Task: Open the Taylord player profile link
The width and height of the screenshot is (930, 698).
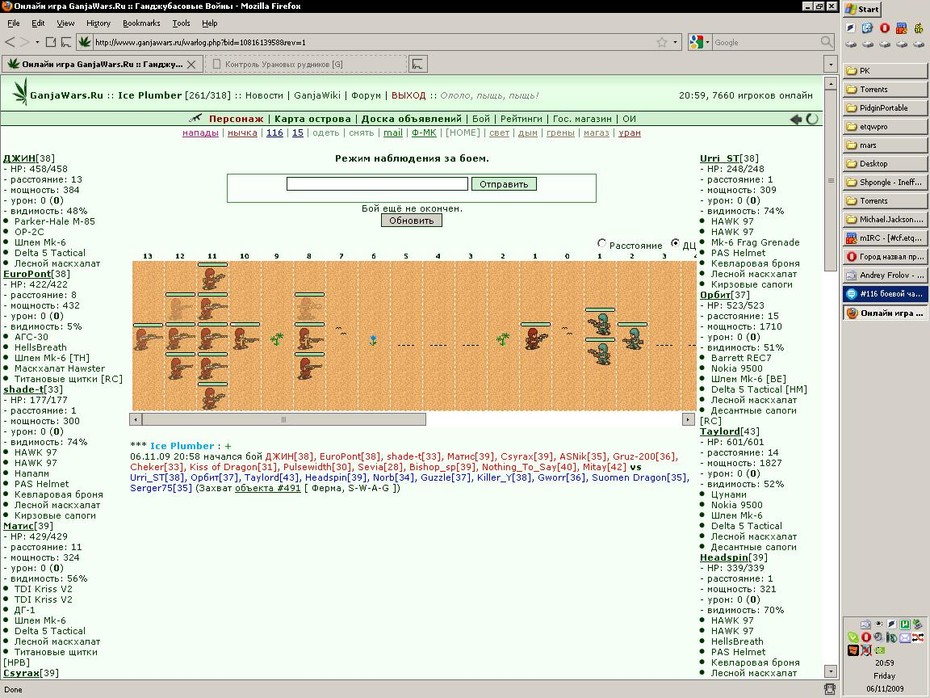Action: (720, 432)
